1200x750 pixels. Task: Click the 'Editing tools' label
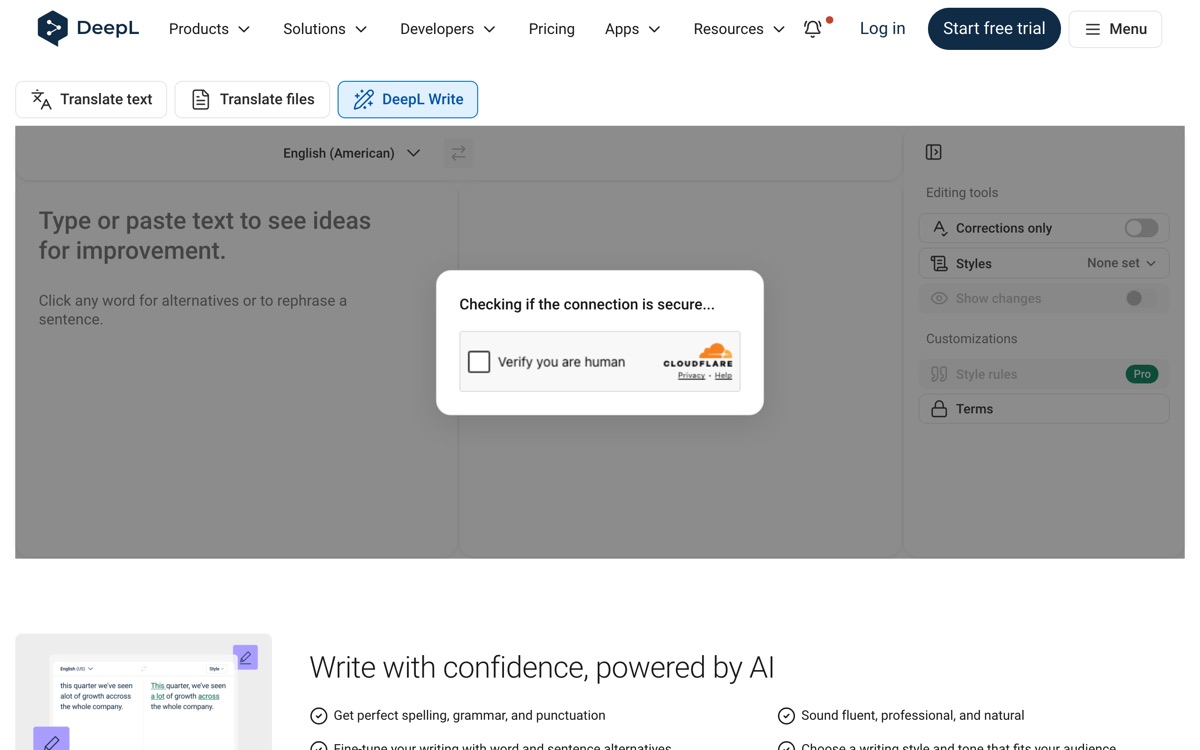click(962, 193)
